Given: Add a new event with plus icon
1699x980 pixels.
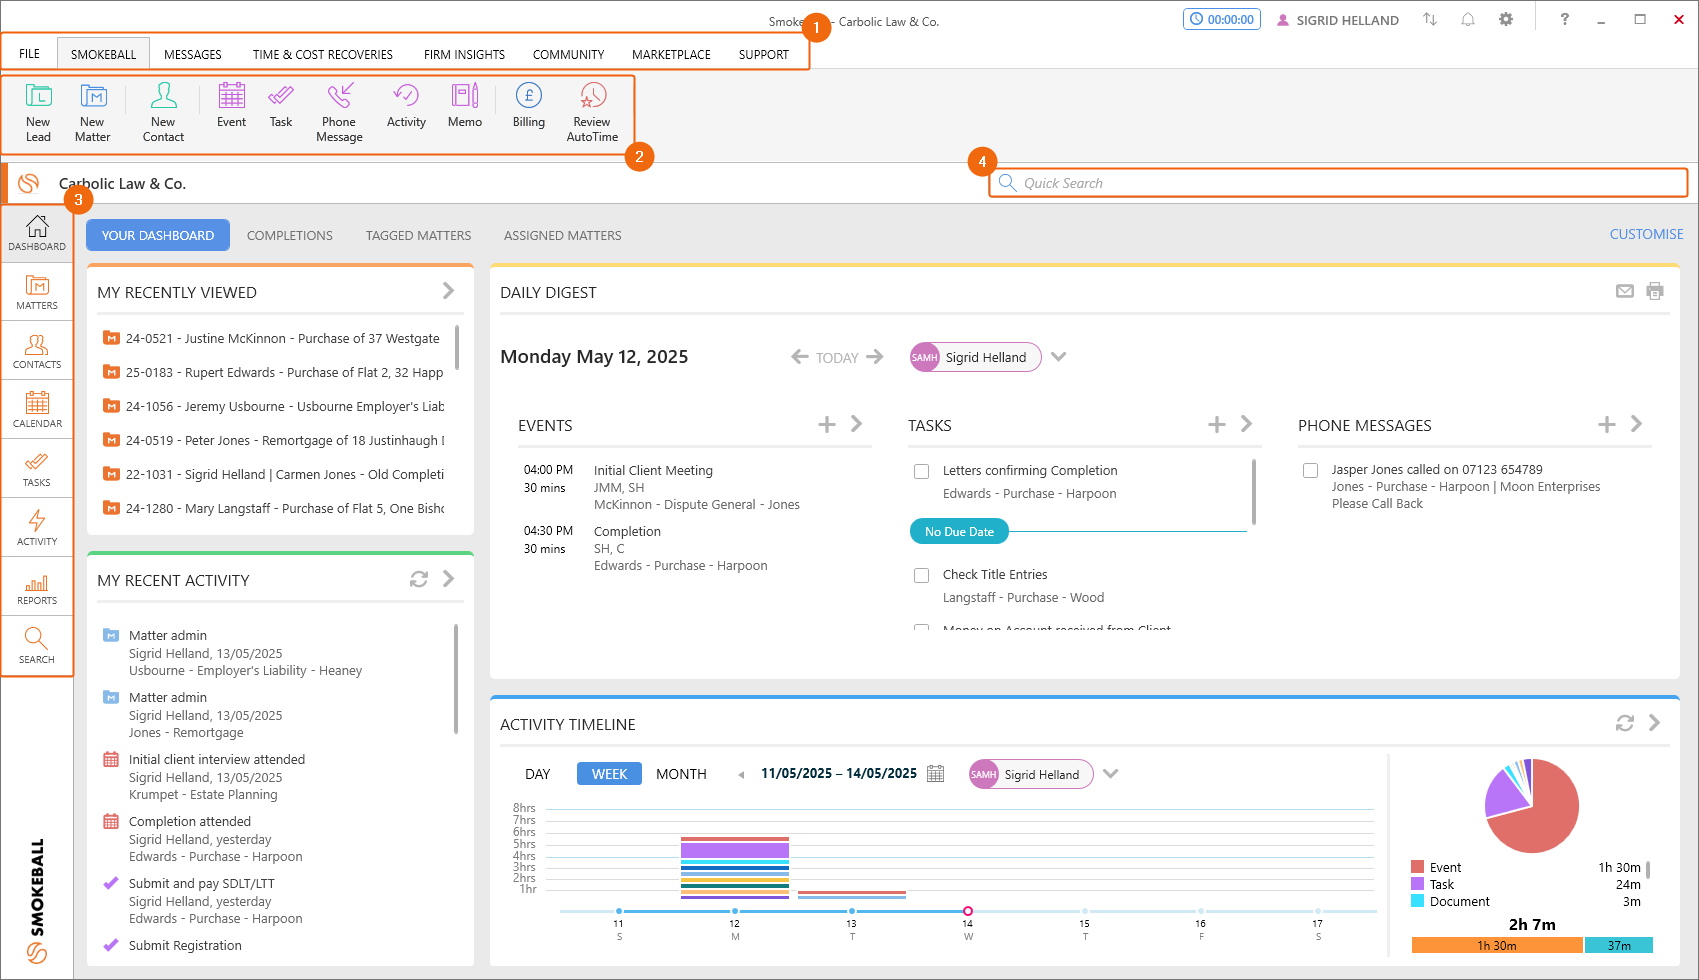Looking at the screenshot, I should tap(827, 424).
